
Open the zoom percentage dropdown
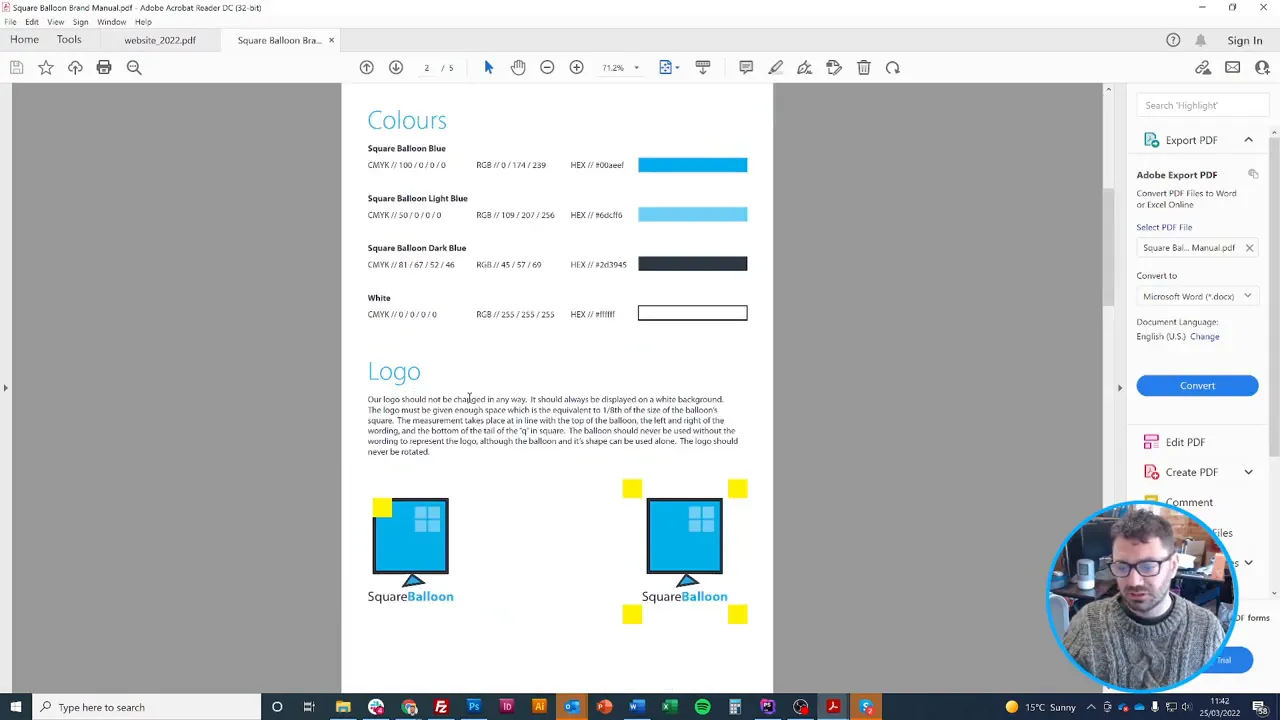(635, 67)
